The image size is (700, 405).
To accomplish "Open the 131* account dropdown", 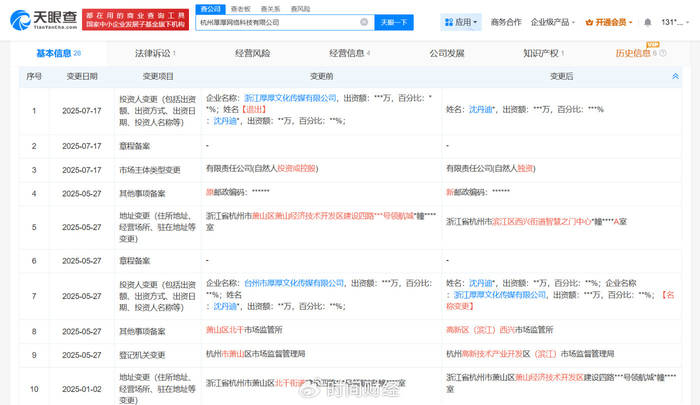I will [x=675, y=22].
